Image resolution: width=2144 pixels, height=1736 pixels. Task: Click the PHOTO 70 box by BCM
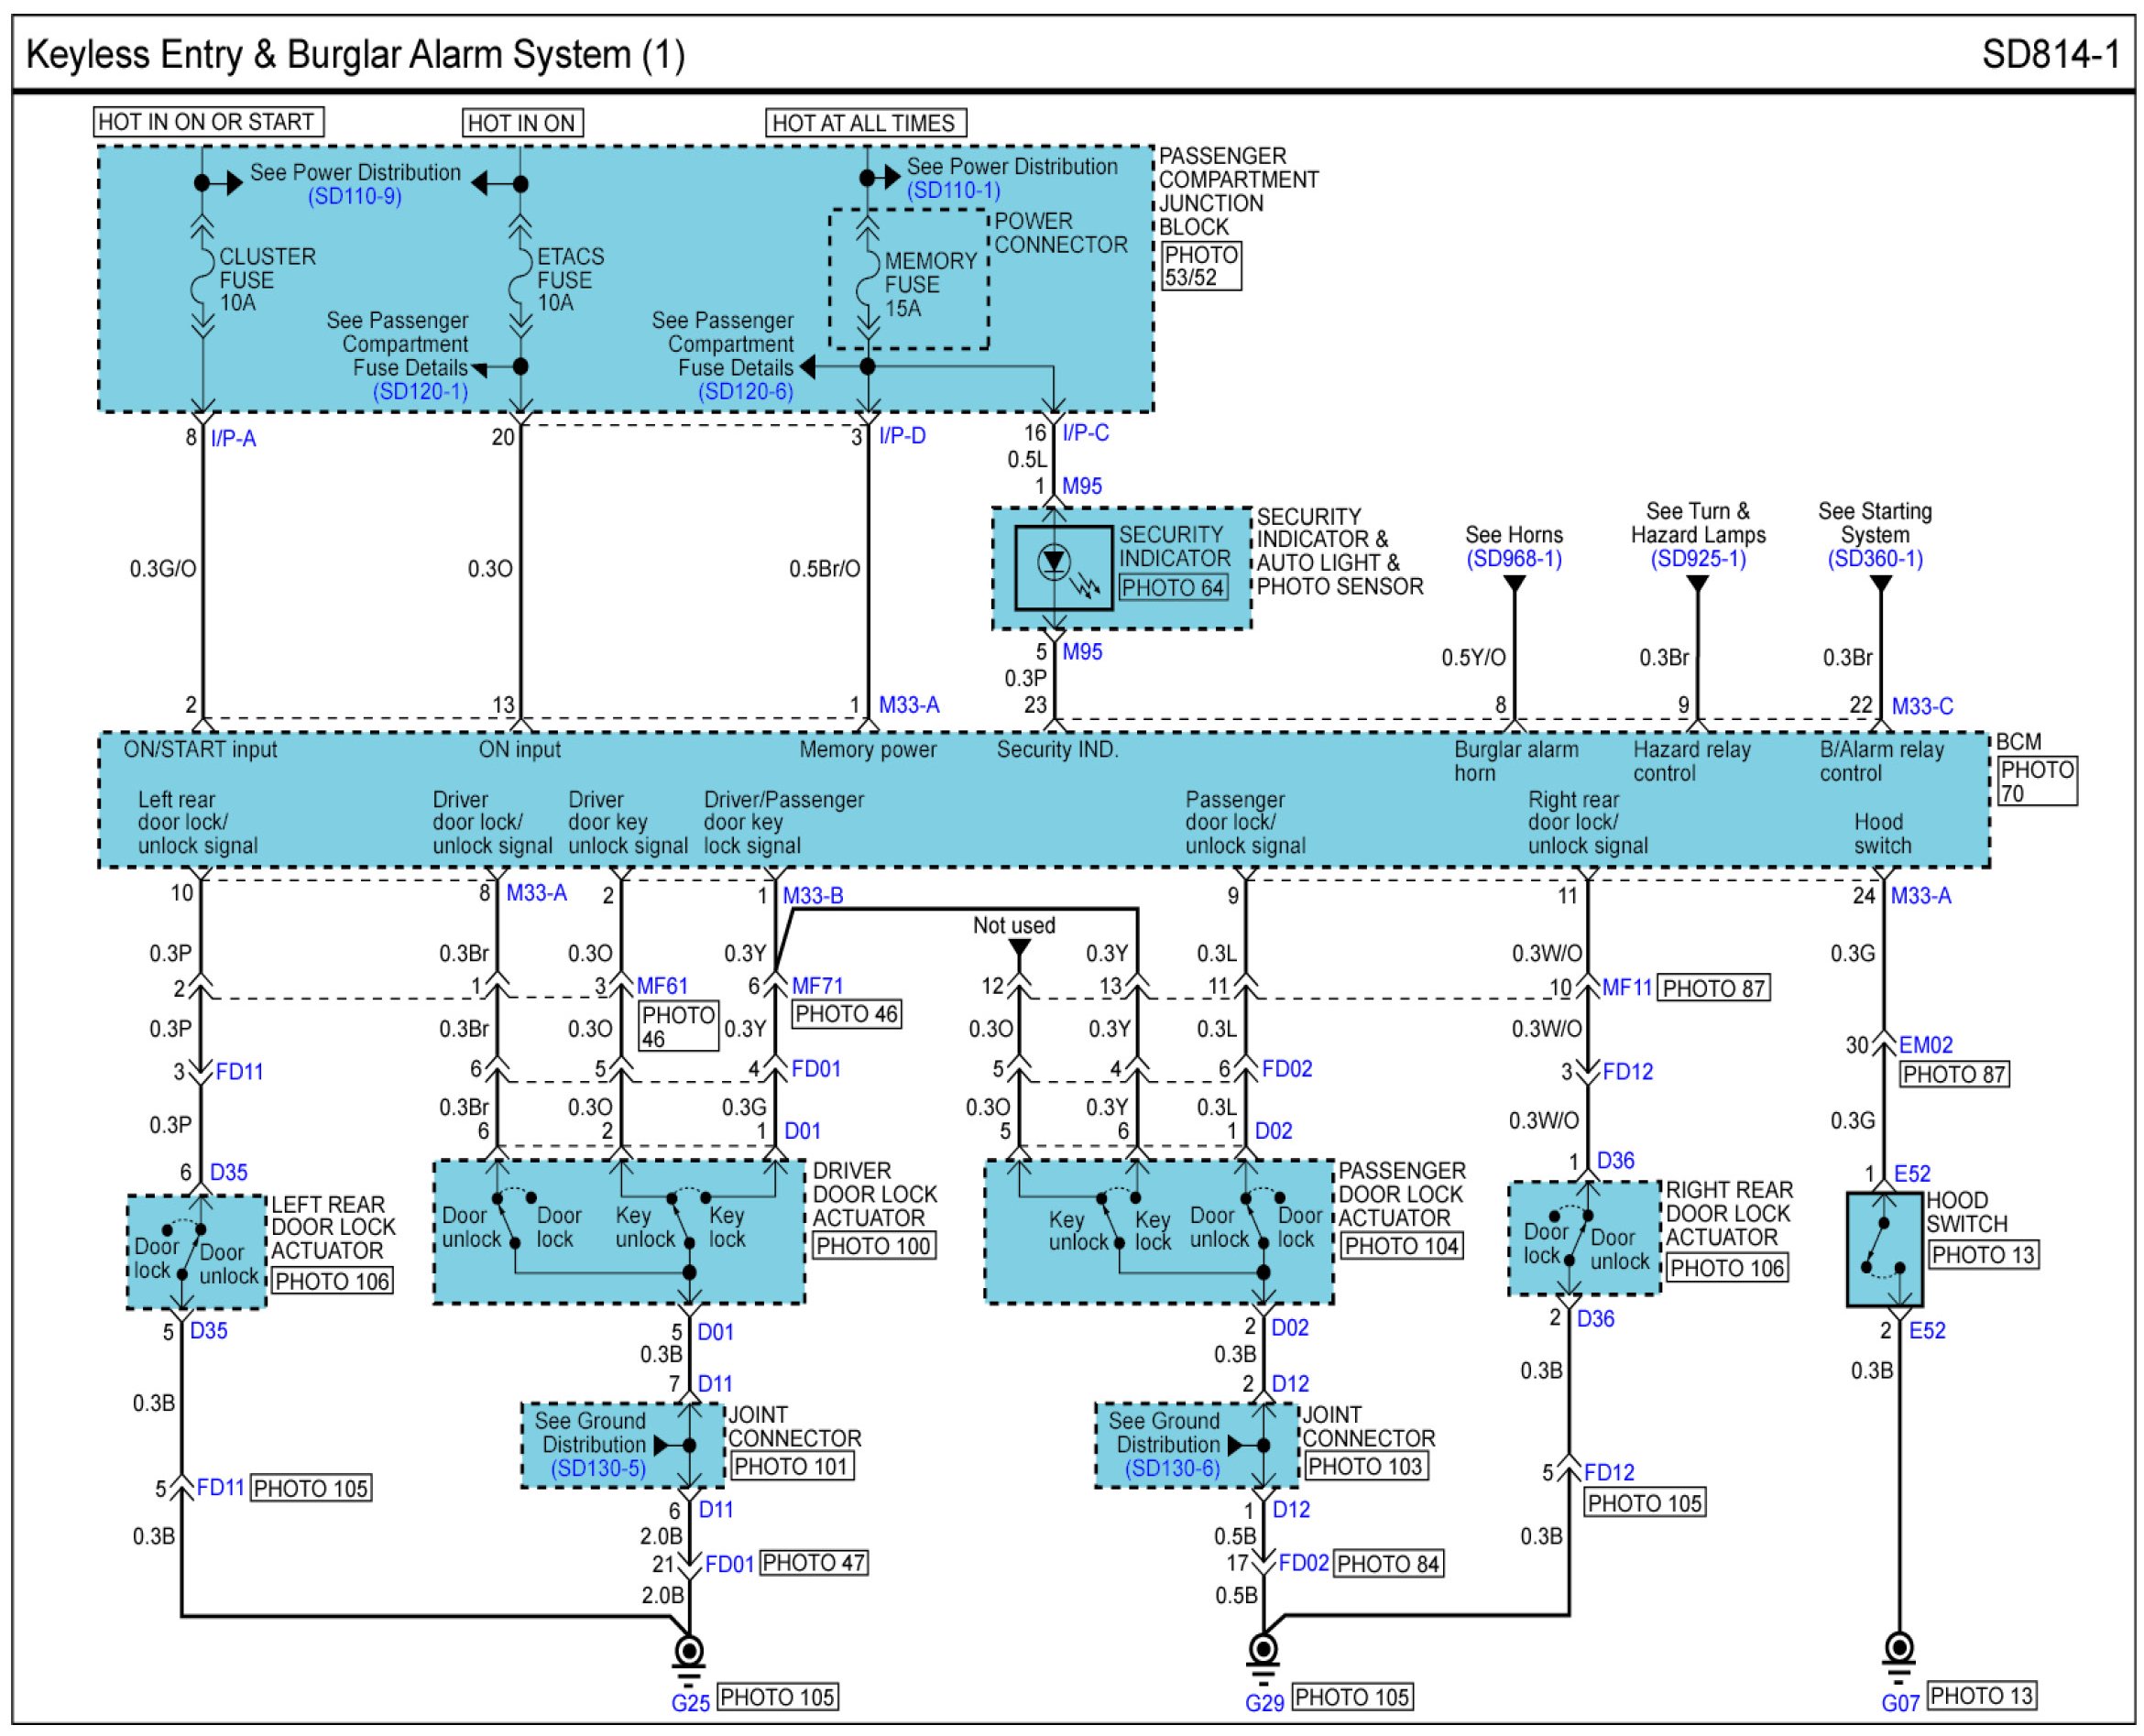click(2037, 781)
